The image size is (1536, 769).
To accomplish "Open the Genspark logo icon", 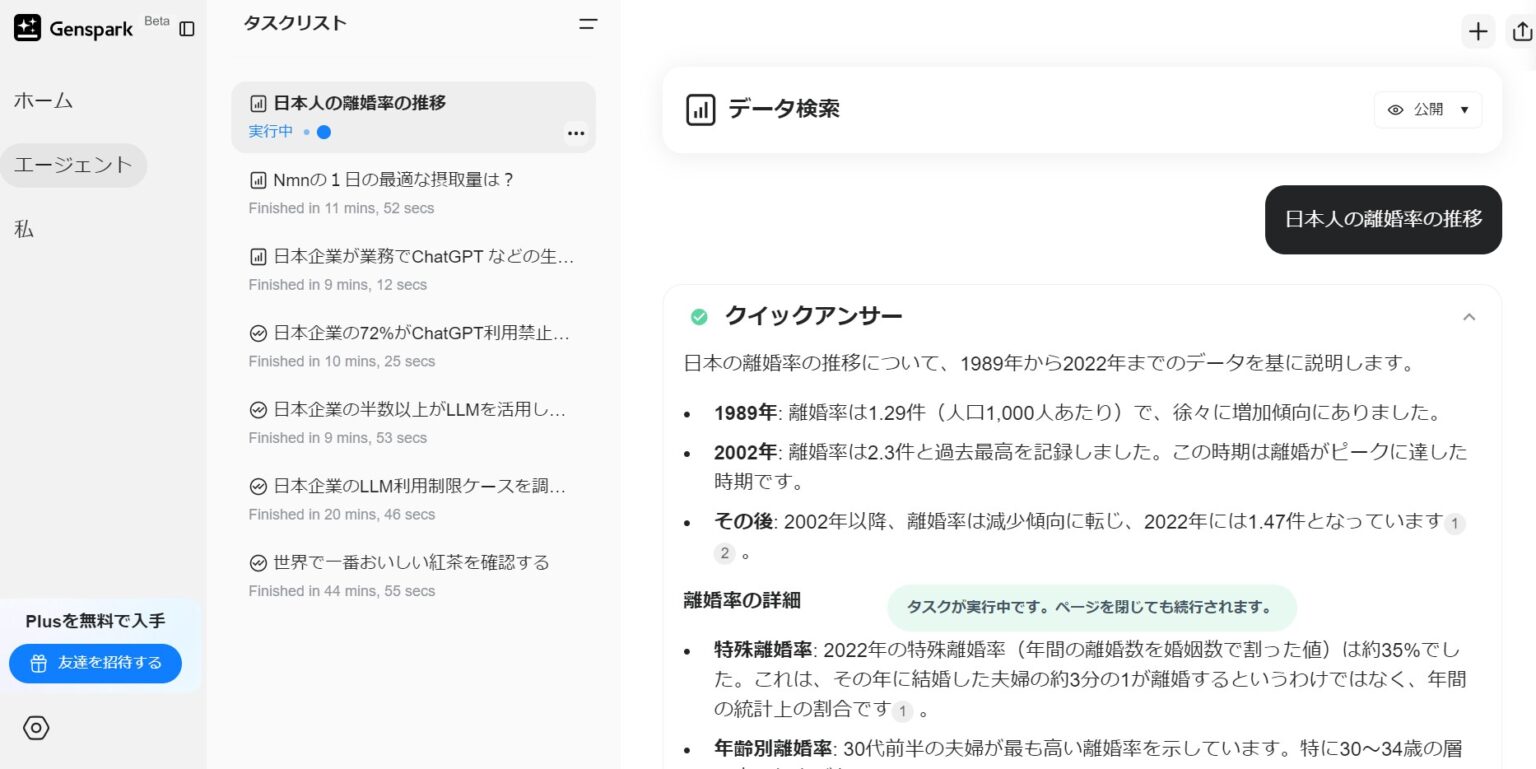I will coord(26,27).
